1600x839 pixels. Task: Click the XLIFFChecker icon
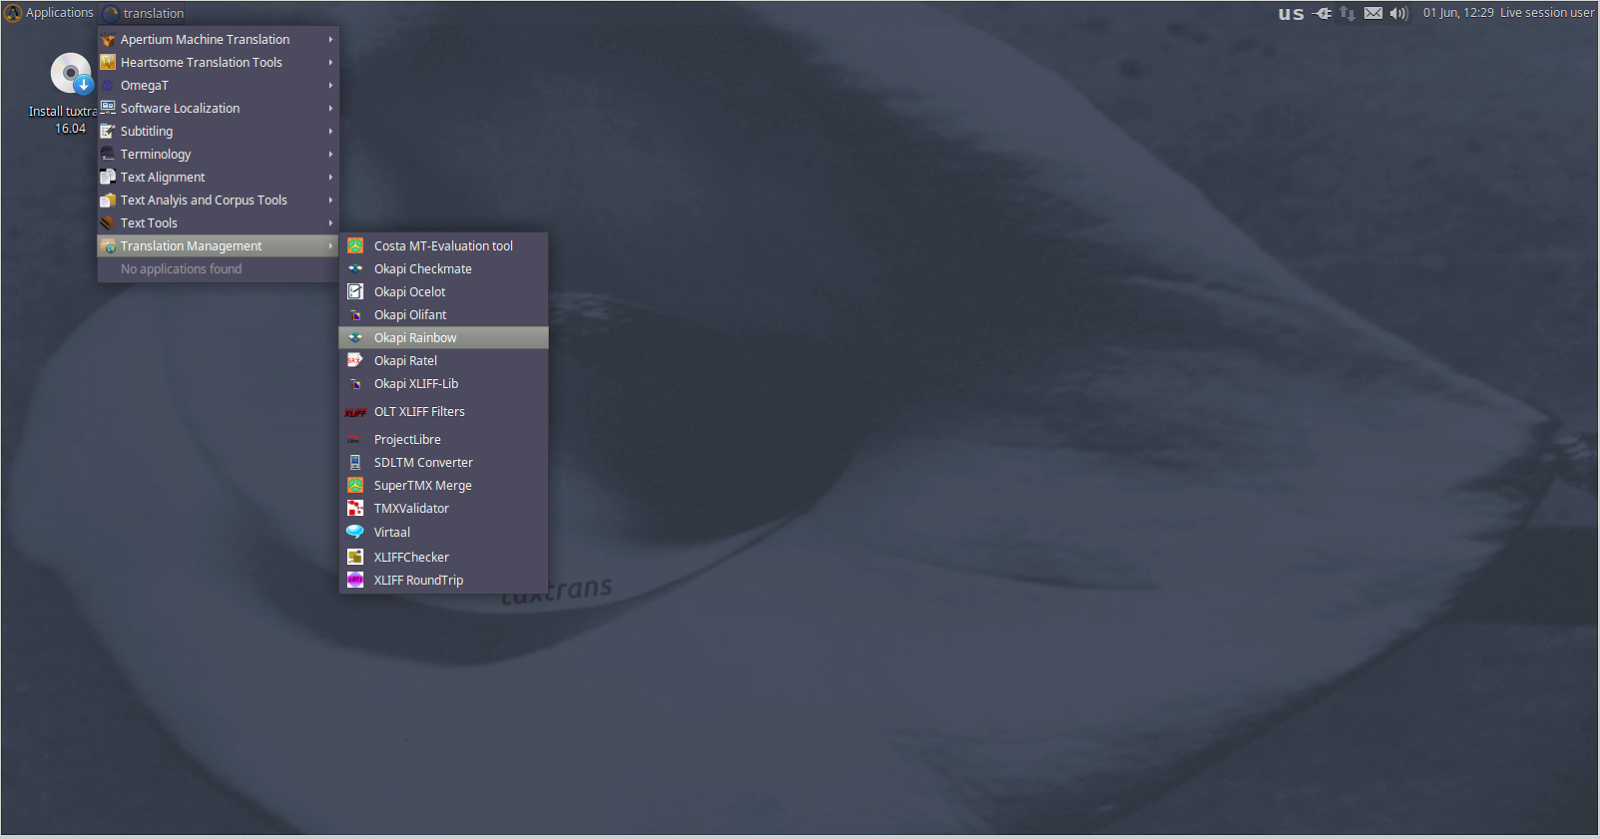coord(355,556)
